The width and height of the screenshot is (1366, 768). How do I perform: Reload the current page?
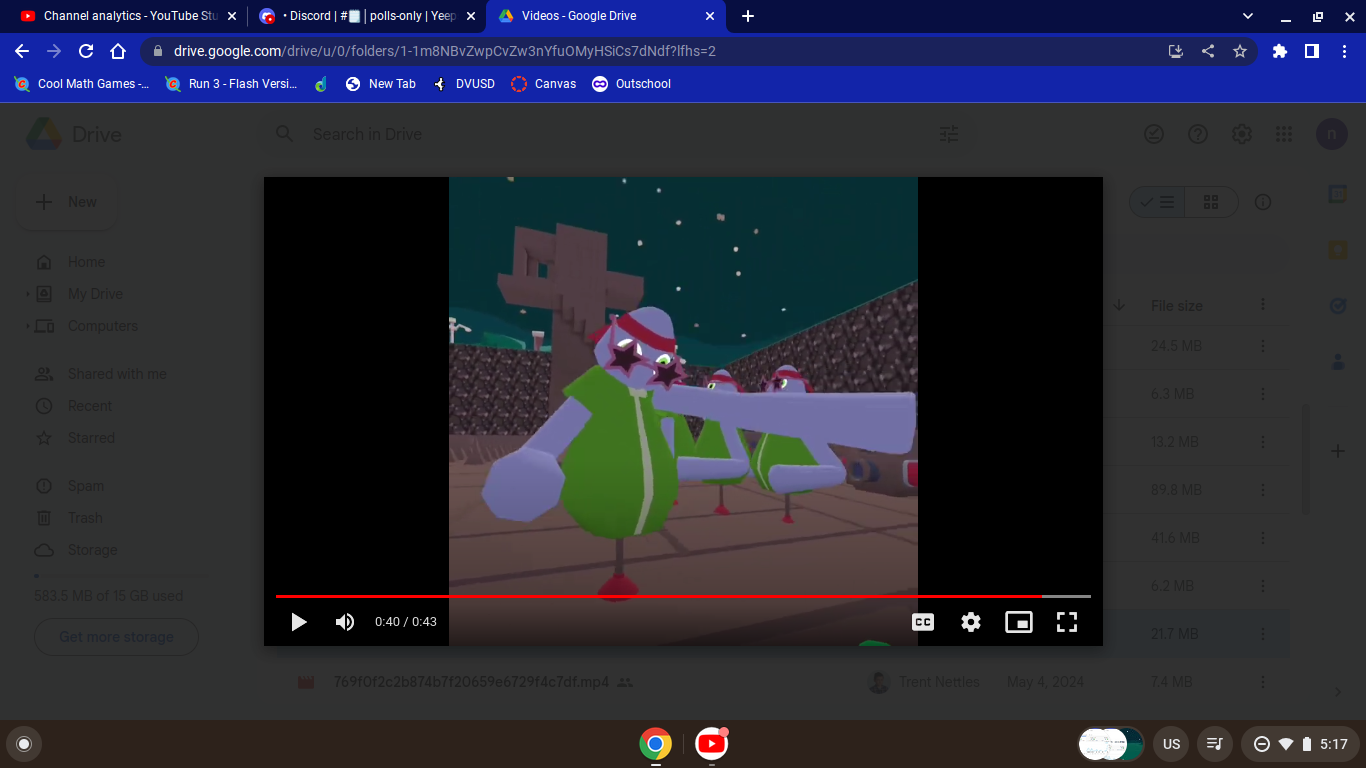point(86,51)
